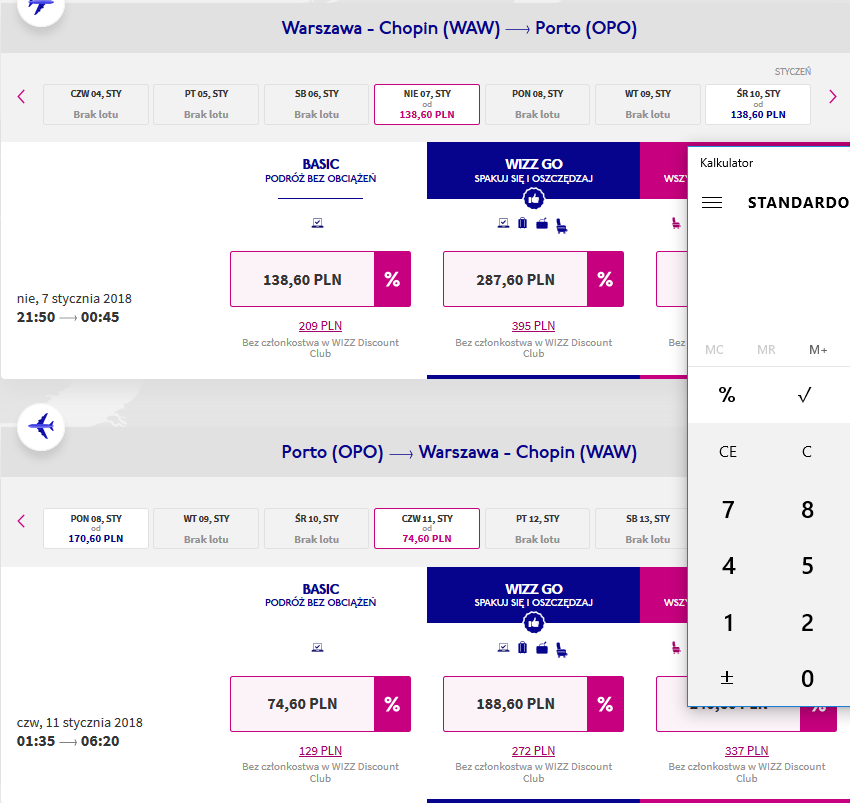Click the calculator M+ memory key
850x803 pixels.
[x=818, y=350]
